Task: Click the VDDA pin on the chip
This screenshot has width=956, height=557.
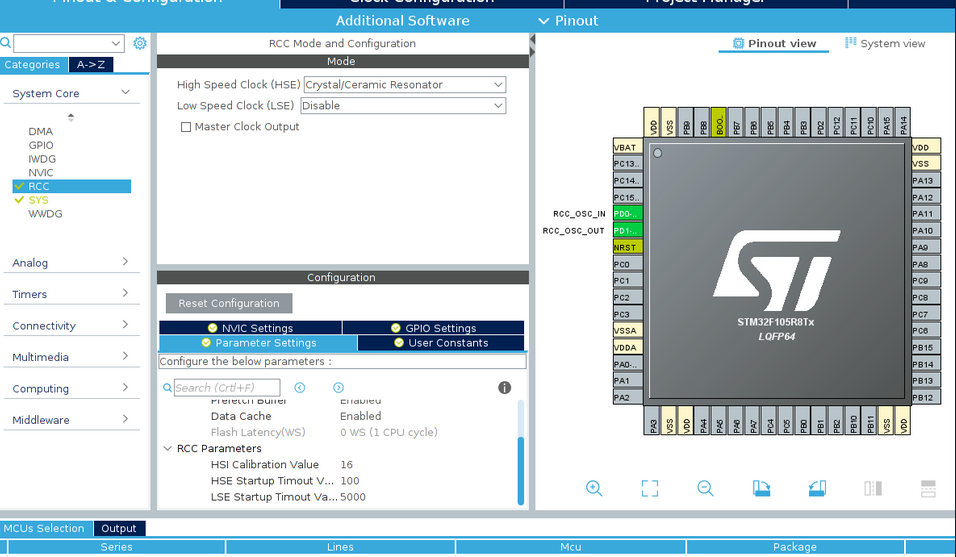Action: click(x=627, y=347)
